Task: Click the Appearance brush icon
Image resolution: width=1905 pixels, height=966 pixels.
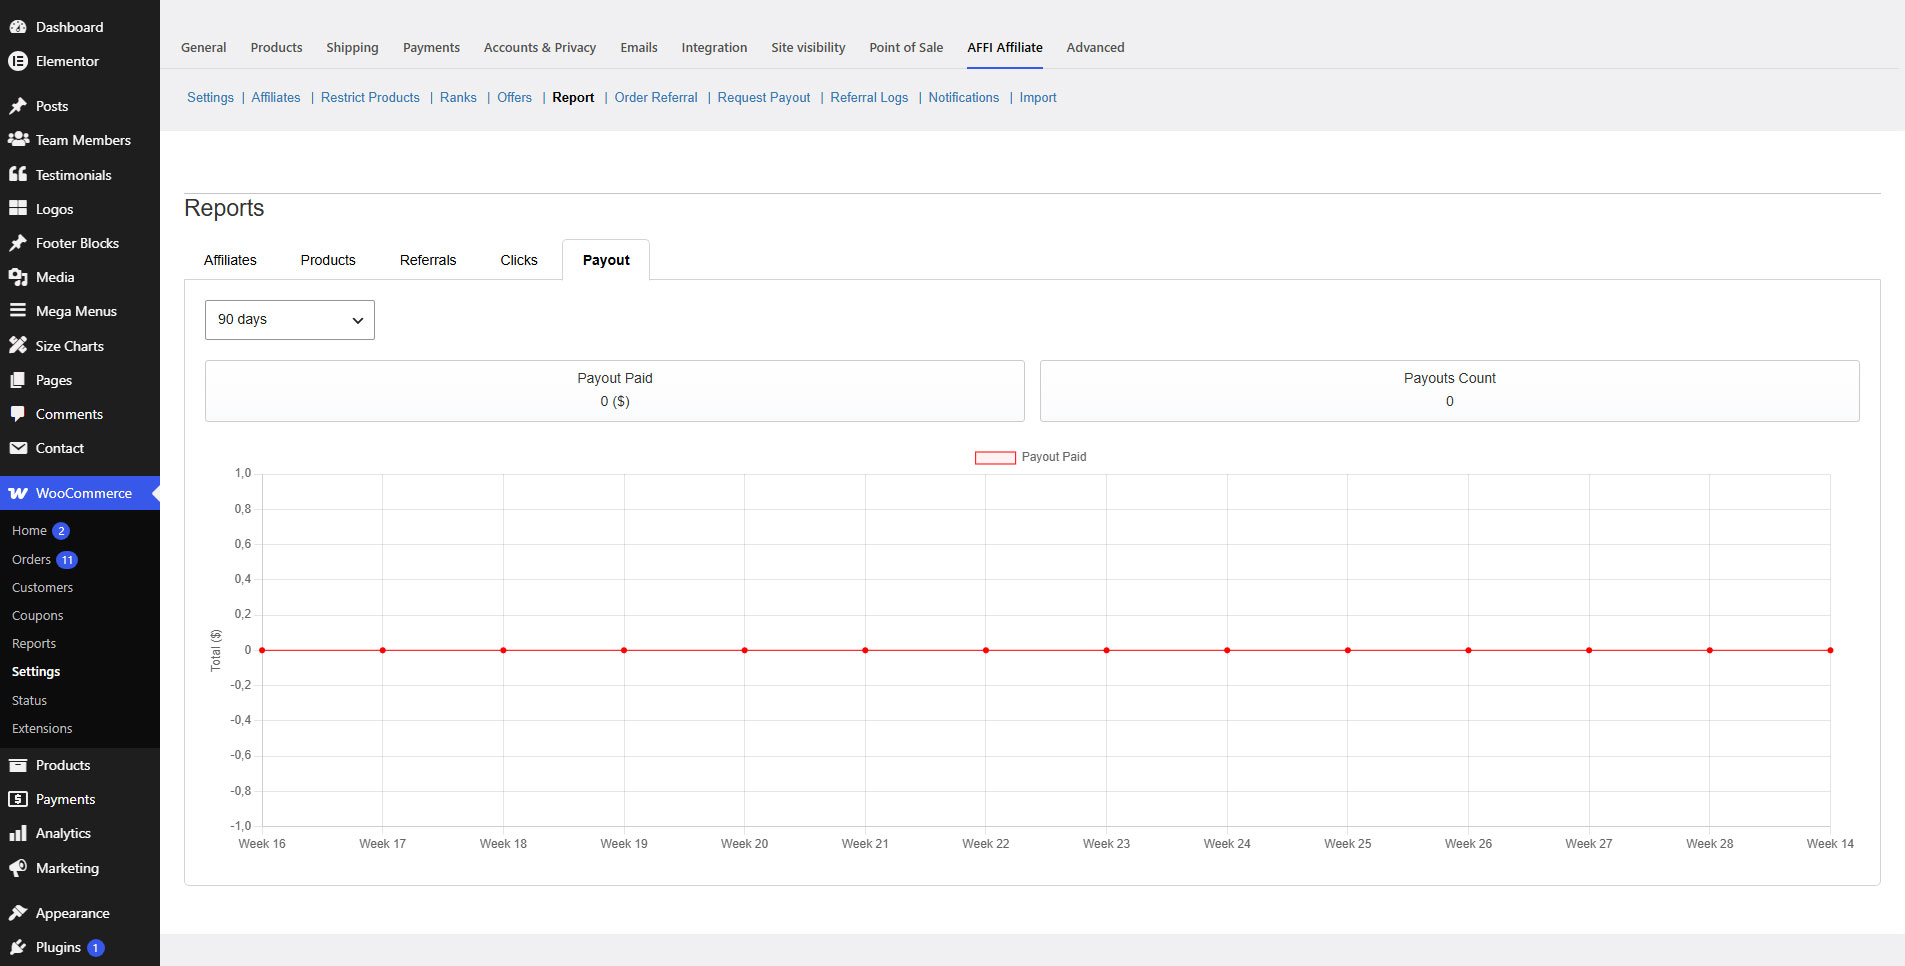Action: [18, 913]
